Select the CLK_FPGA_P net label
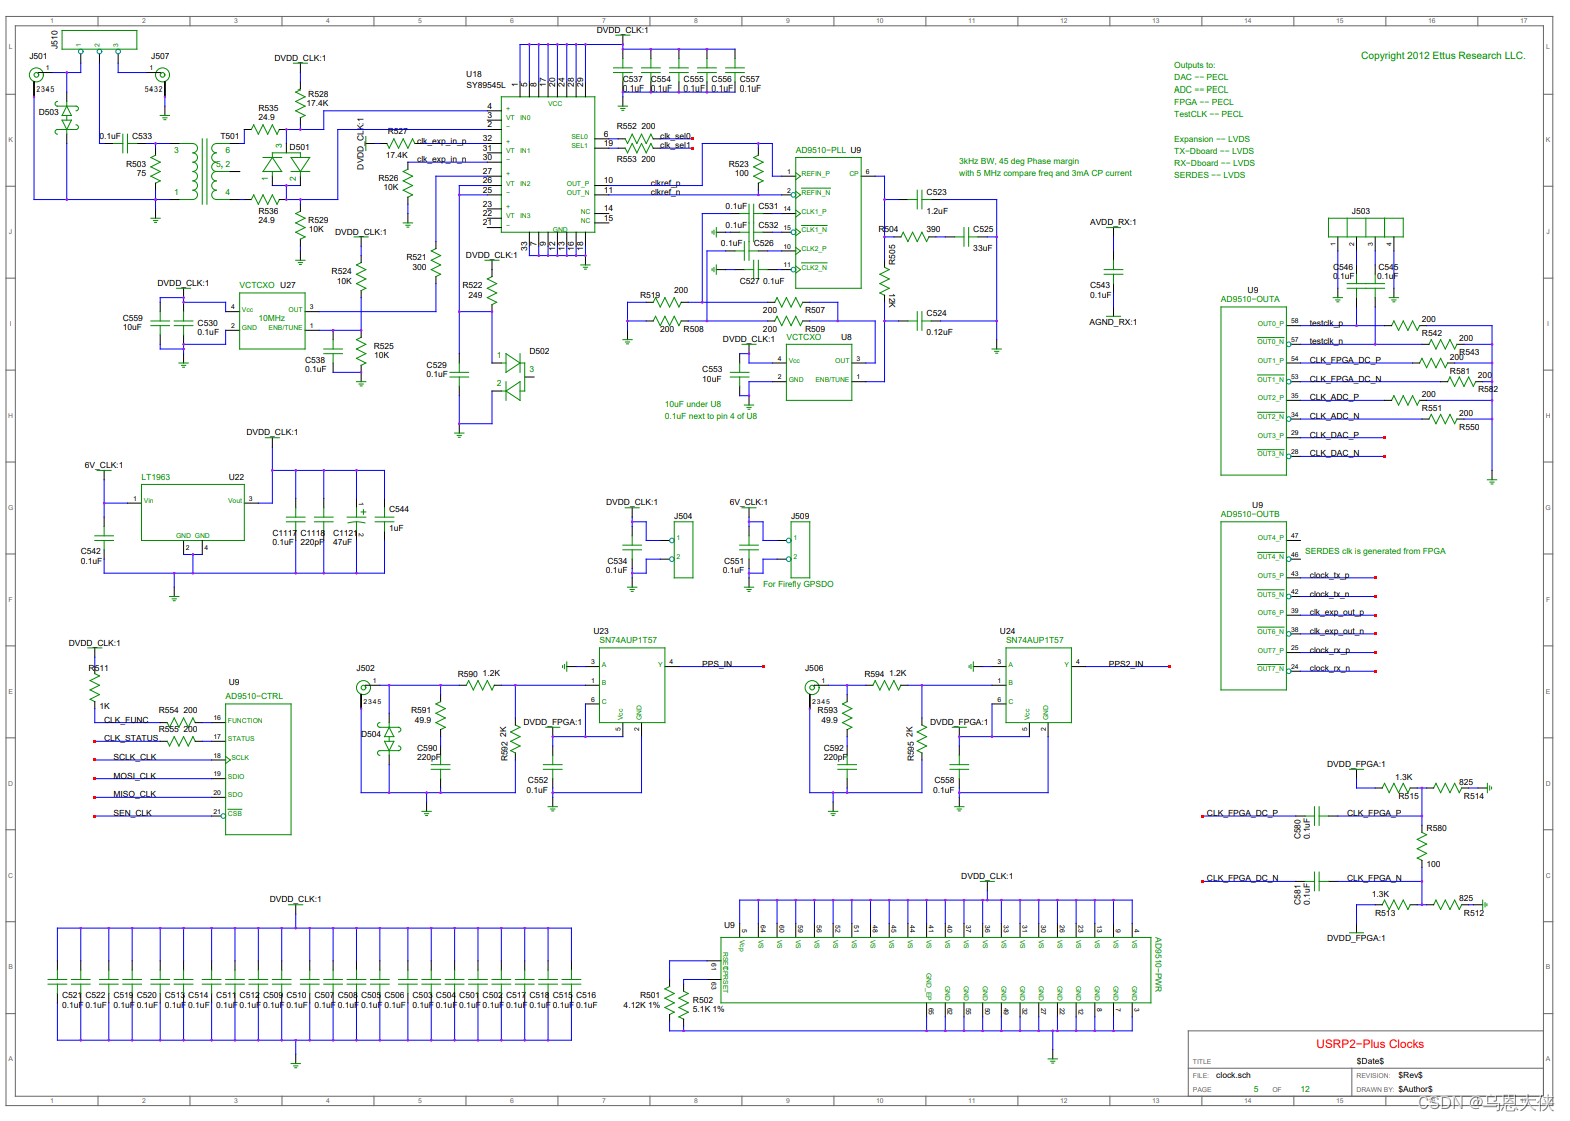This screenshot has width=1570, height=1121. pos(1373,813)
